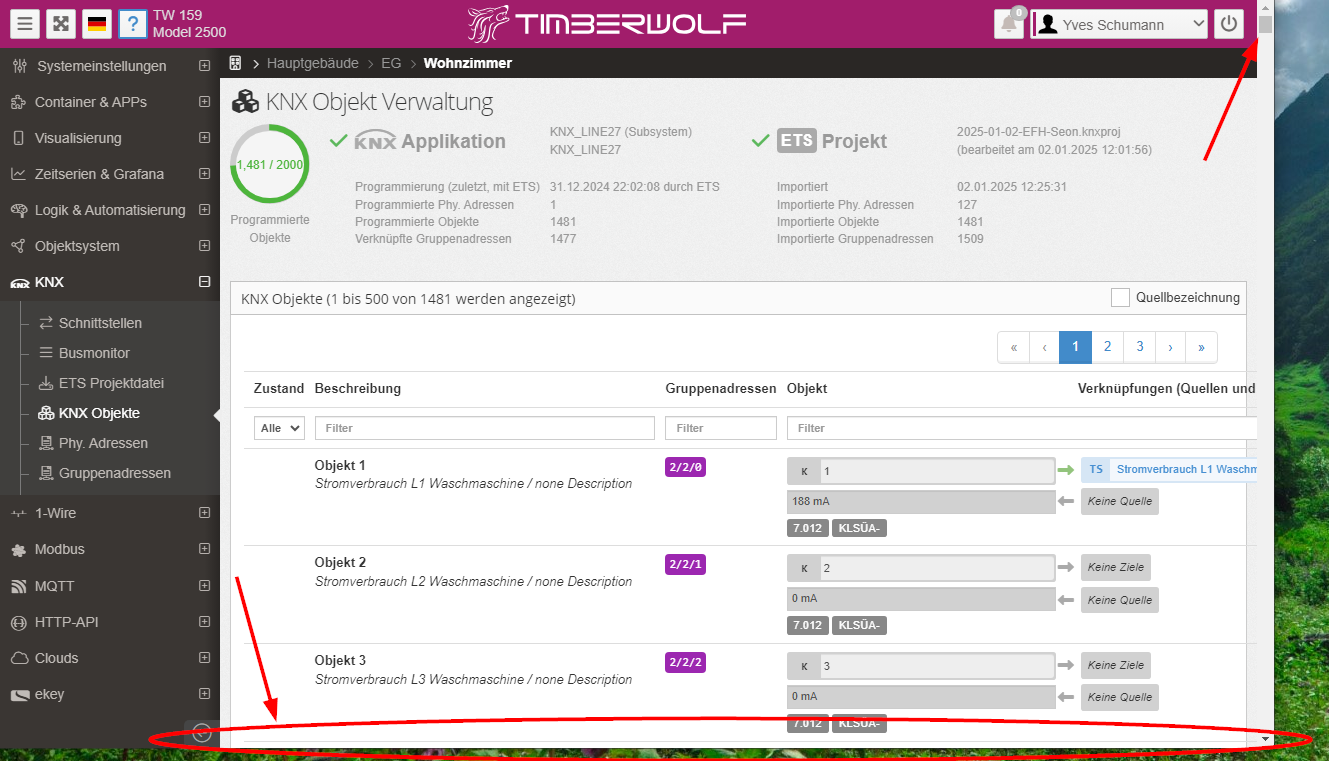This screenshot has width=1329, height=761.
Task: Collapse the sidebar with the round arrow icon
Action: pyautogui.click(x=202, y=732)
